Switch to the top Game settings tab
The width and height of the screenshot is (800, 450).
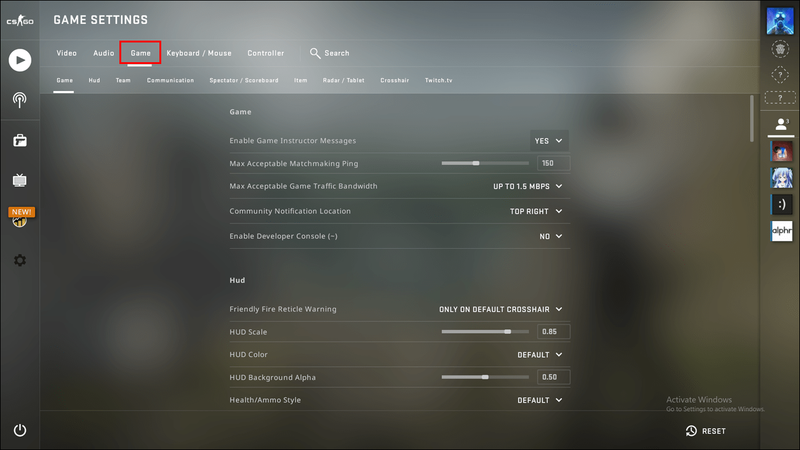(140, 53)
